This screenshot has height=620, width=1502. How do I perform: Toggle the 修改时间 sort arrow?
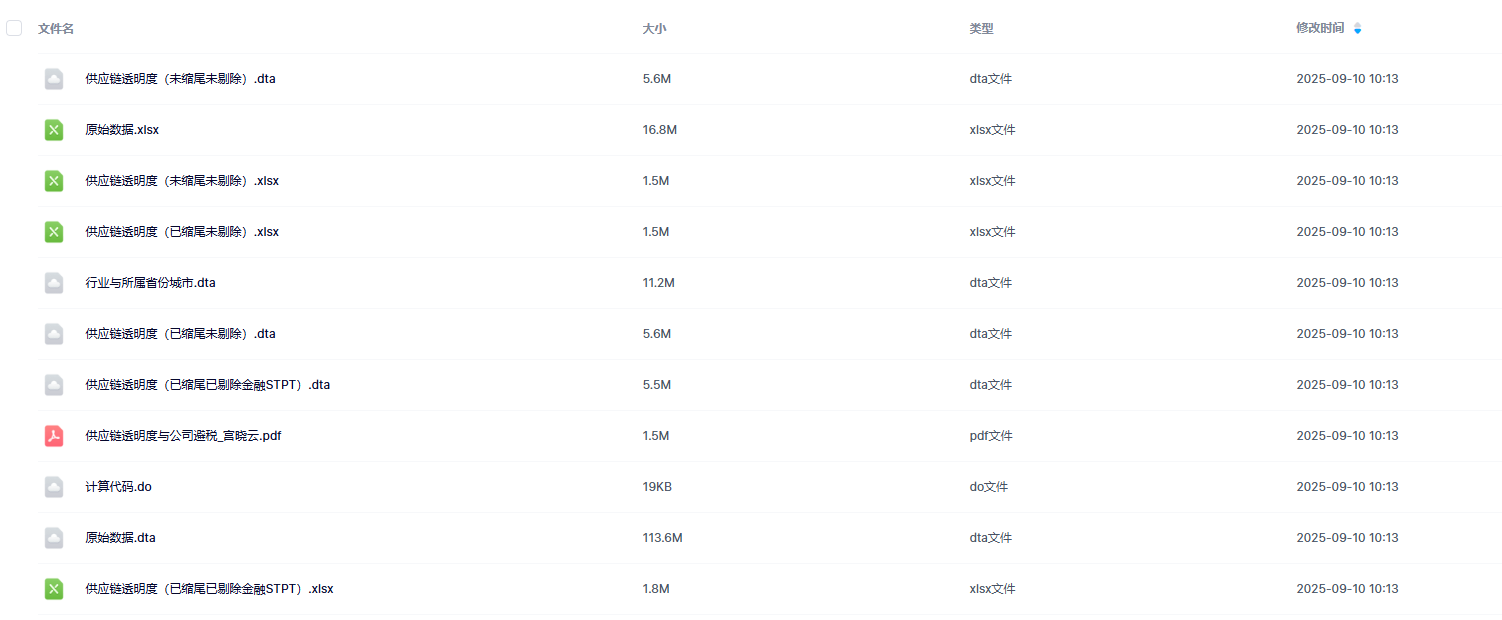click(x=1357, y=29)
